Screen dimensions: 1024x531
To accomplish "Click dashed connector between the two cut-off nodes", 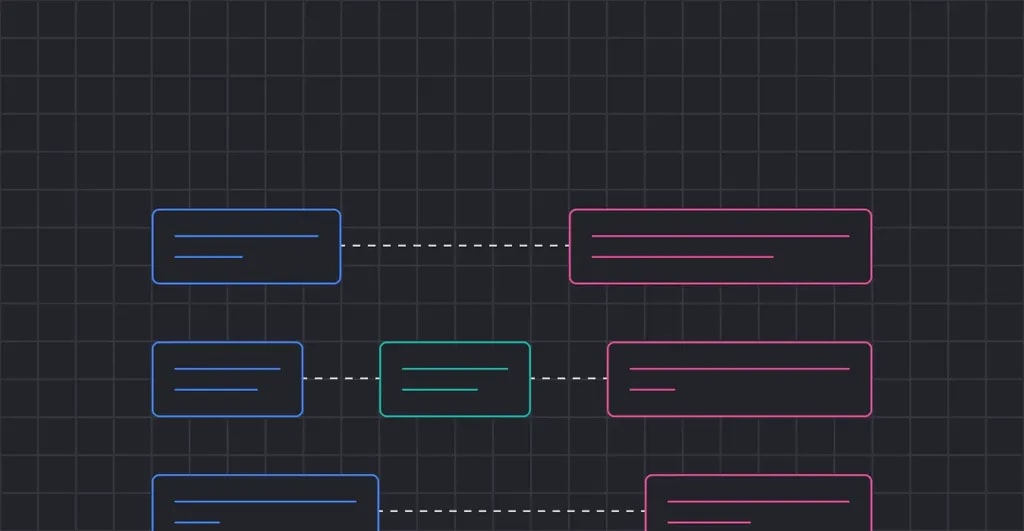I will point(512,511).
